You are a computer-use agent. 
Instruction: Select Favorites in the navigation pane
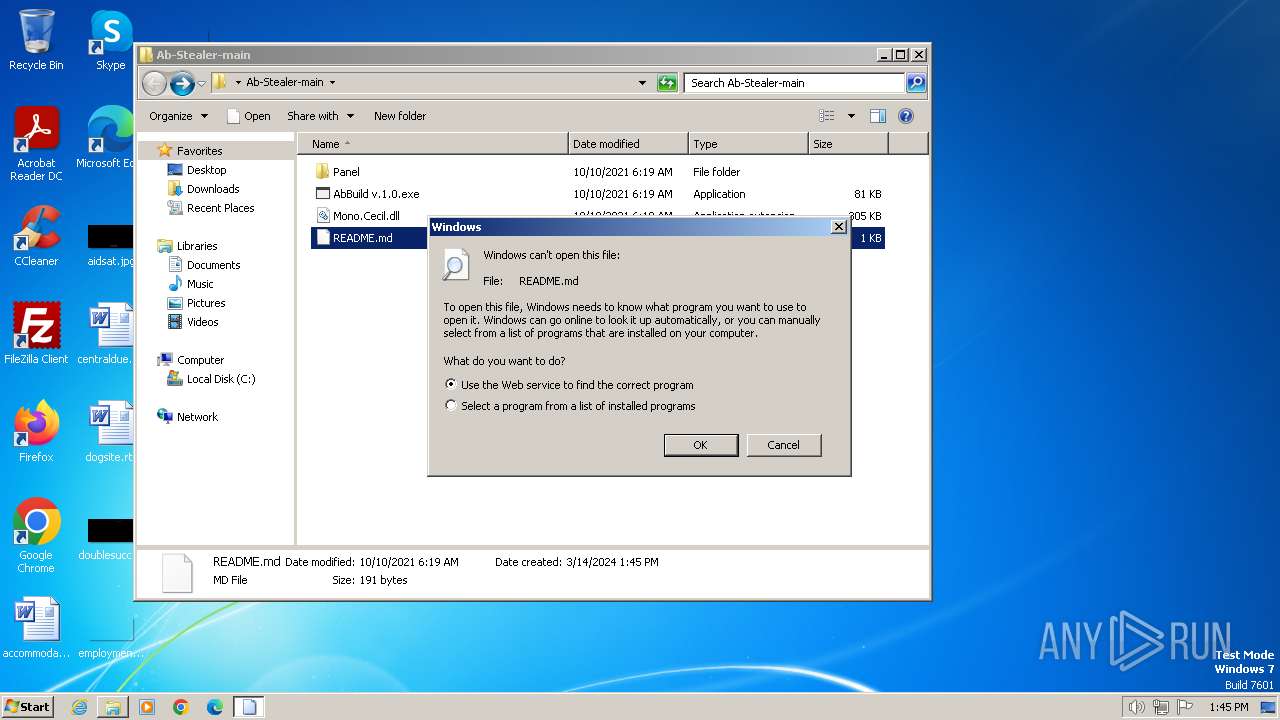coord(199,151)
